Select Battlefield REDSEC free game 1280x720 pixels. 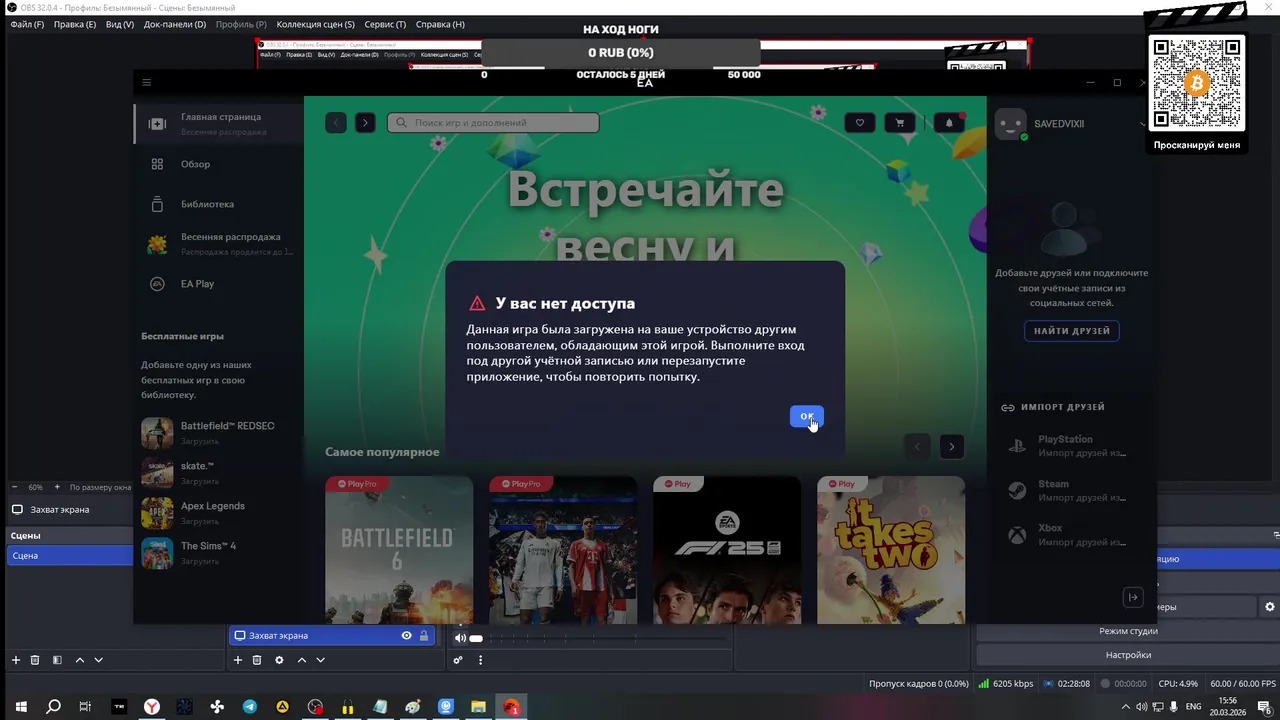pos(218,433)
